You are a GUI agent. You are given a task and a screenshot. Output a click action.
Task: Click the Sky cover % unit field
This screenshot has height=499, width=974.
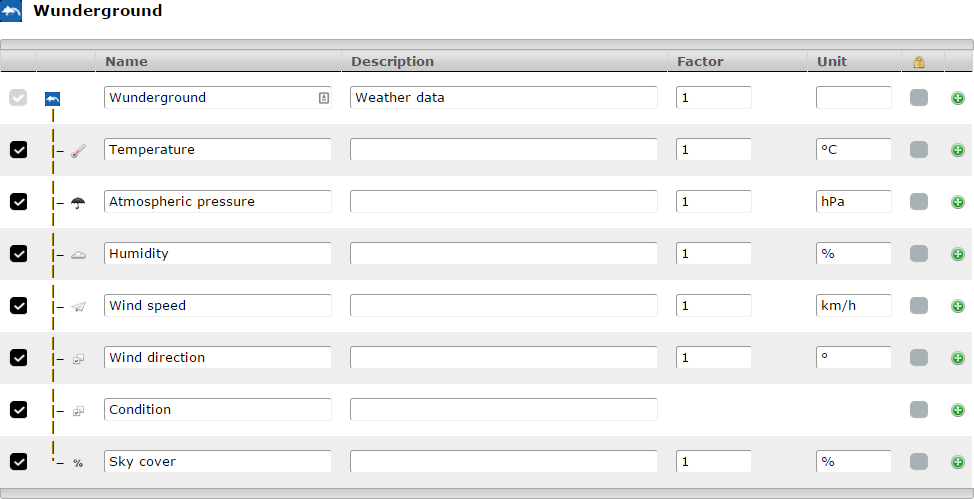coord(853,462)
